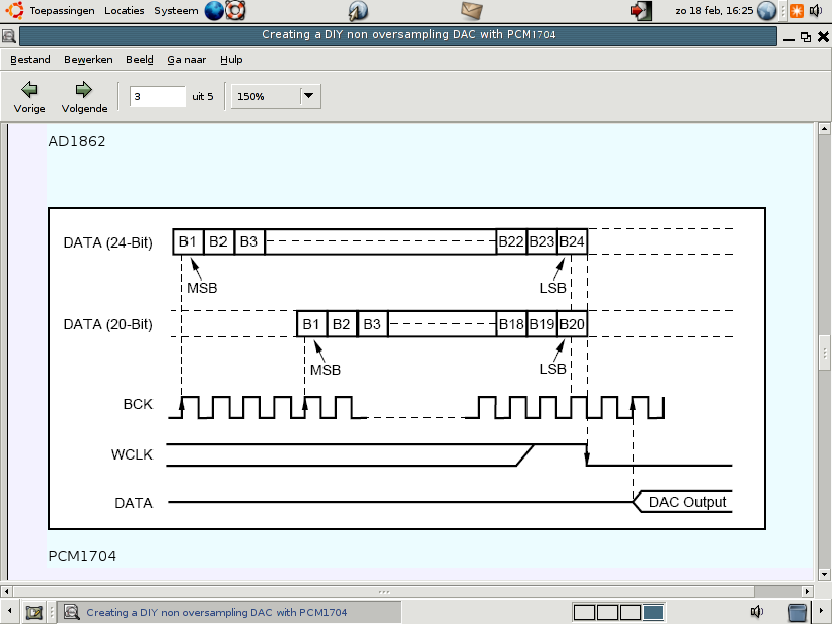
Task: Click the uit 5 page count text
Action: (203, 97)
